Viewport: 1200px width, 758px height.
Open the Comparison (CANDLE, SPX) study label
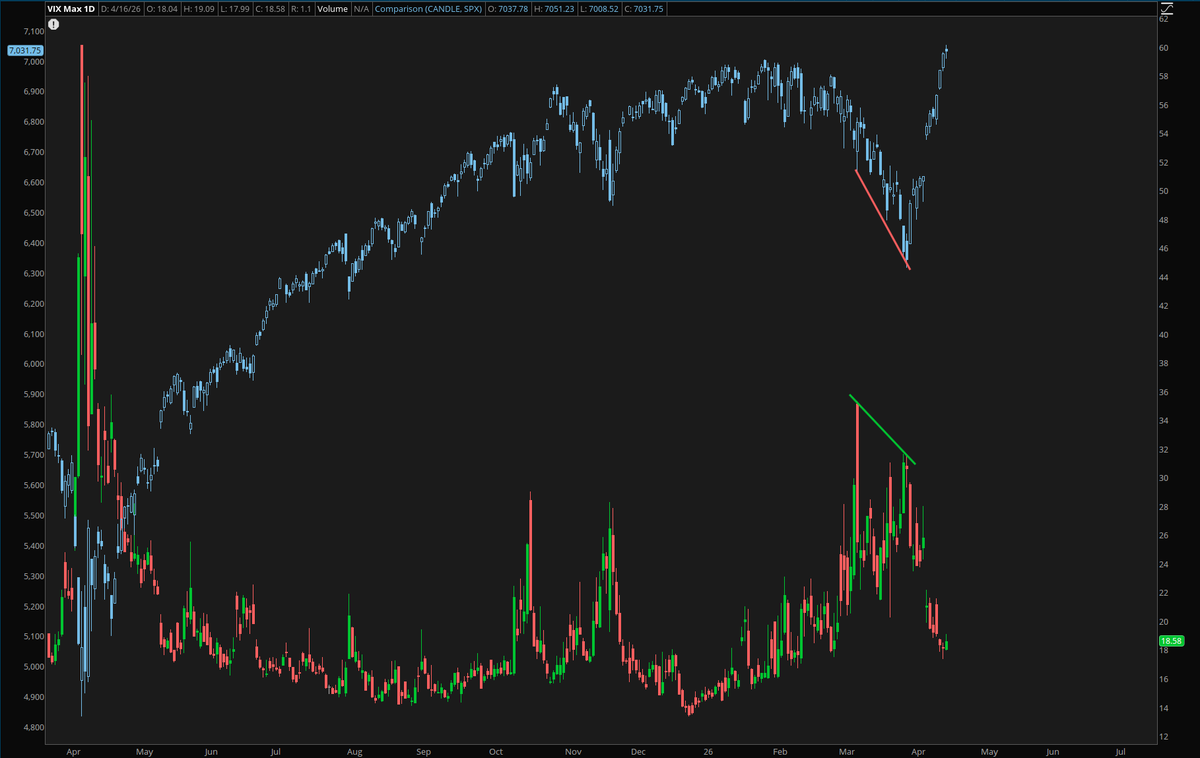pos(429,9)
